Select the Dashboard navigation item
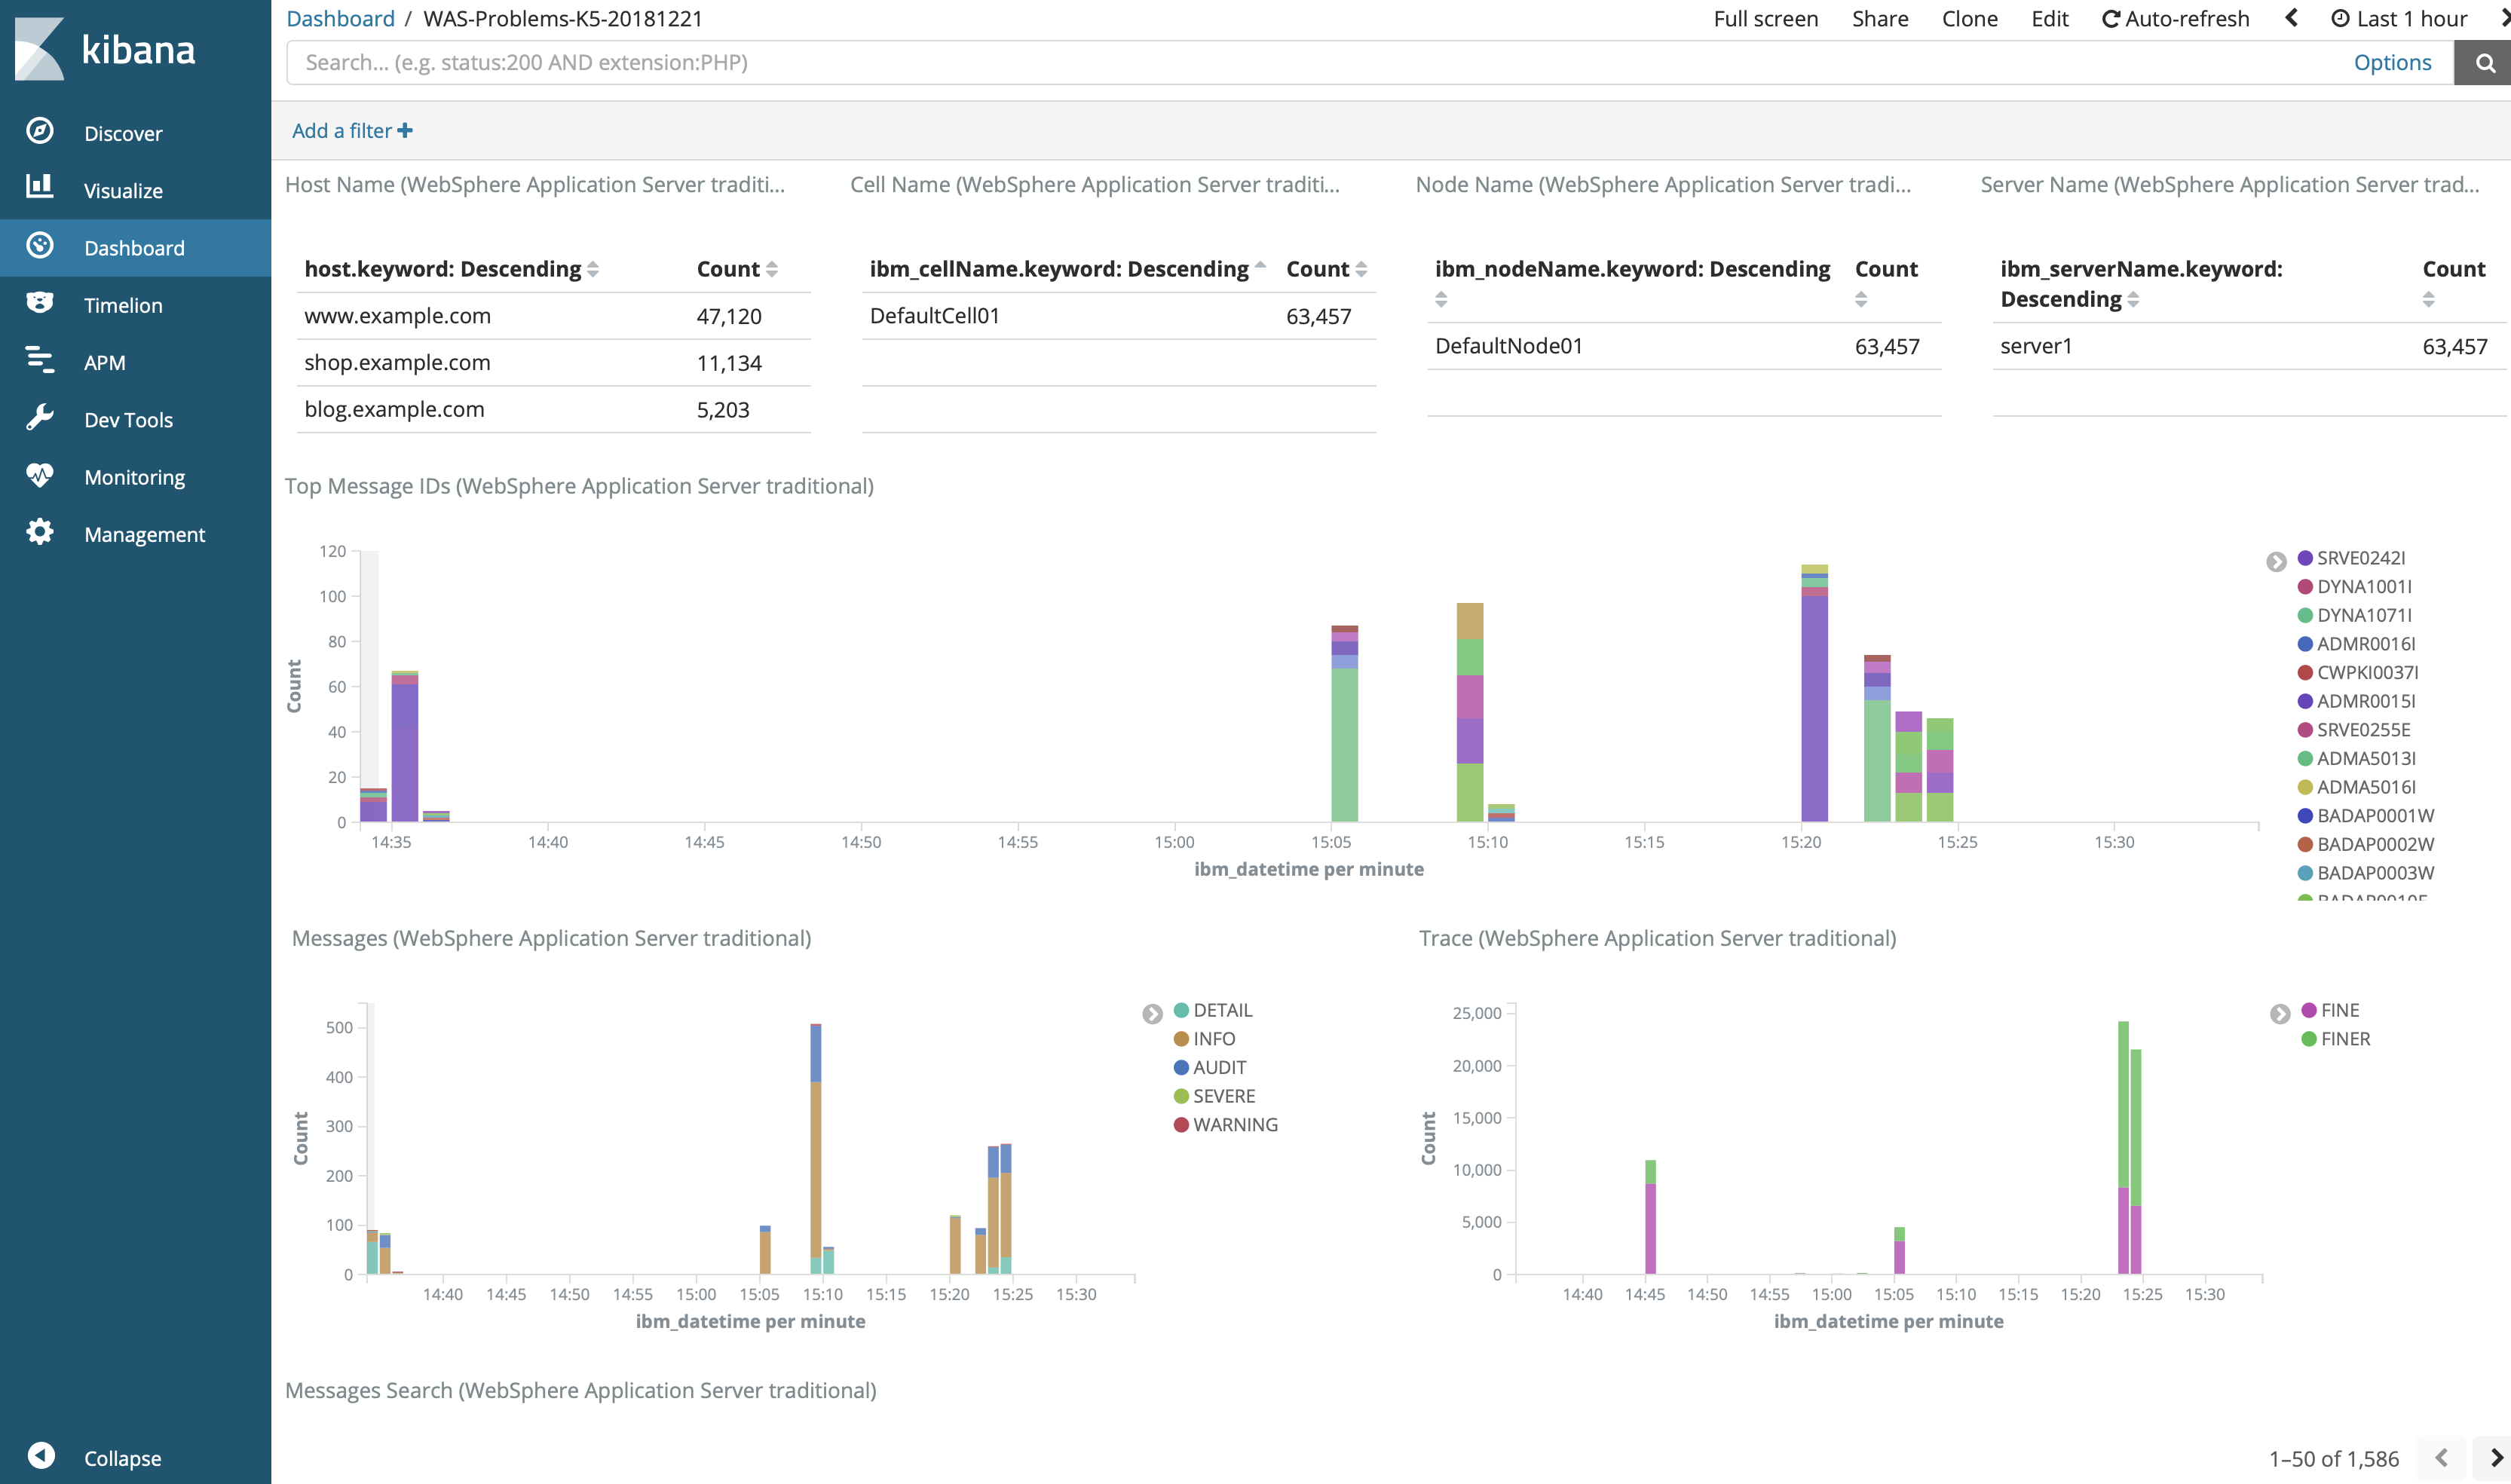The width and height of the screenshot is (2511, 1484). click(134, 248)
